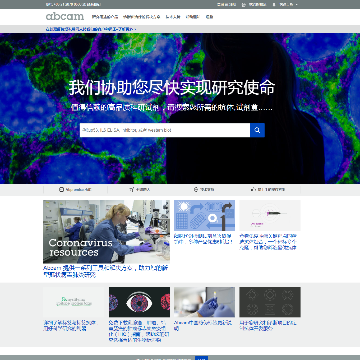Click the third quick-links strip icon
Screen dimensions: 360x360
(196, 189)
